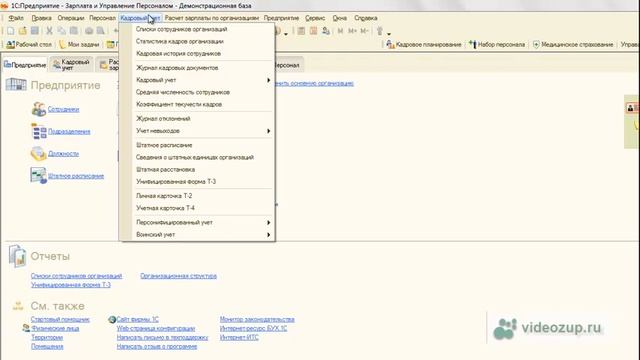Click the New document toolbar icon
The height and width of the screenshot is (360, 640).
(11, 31)
